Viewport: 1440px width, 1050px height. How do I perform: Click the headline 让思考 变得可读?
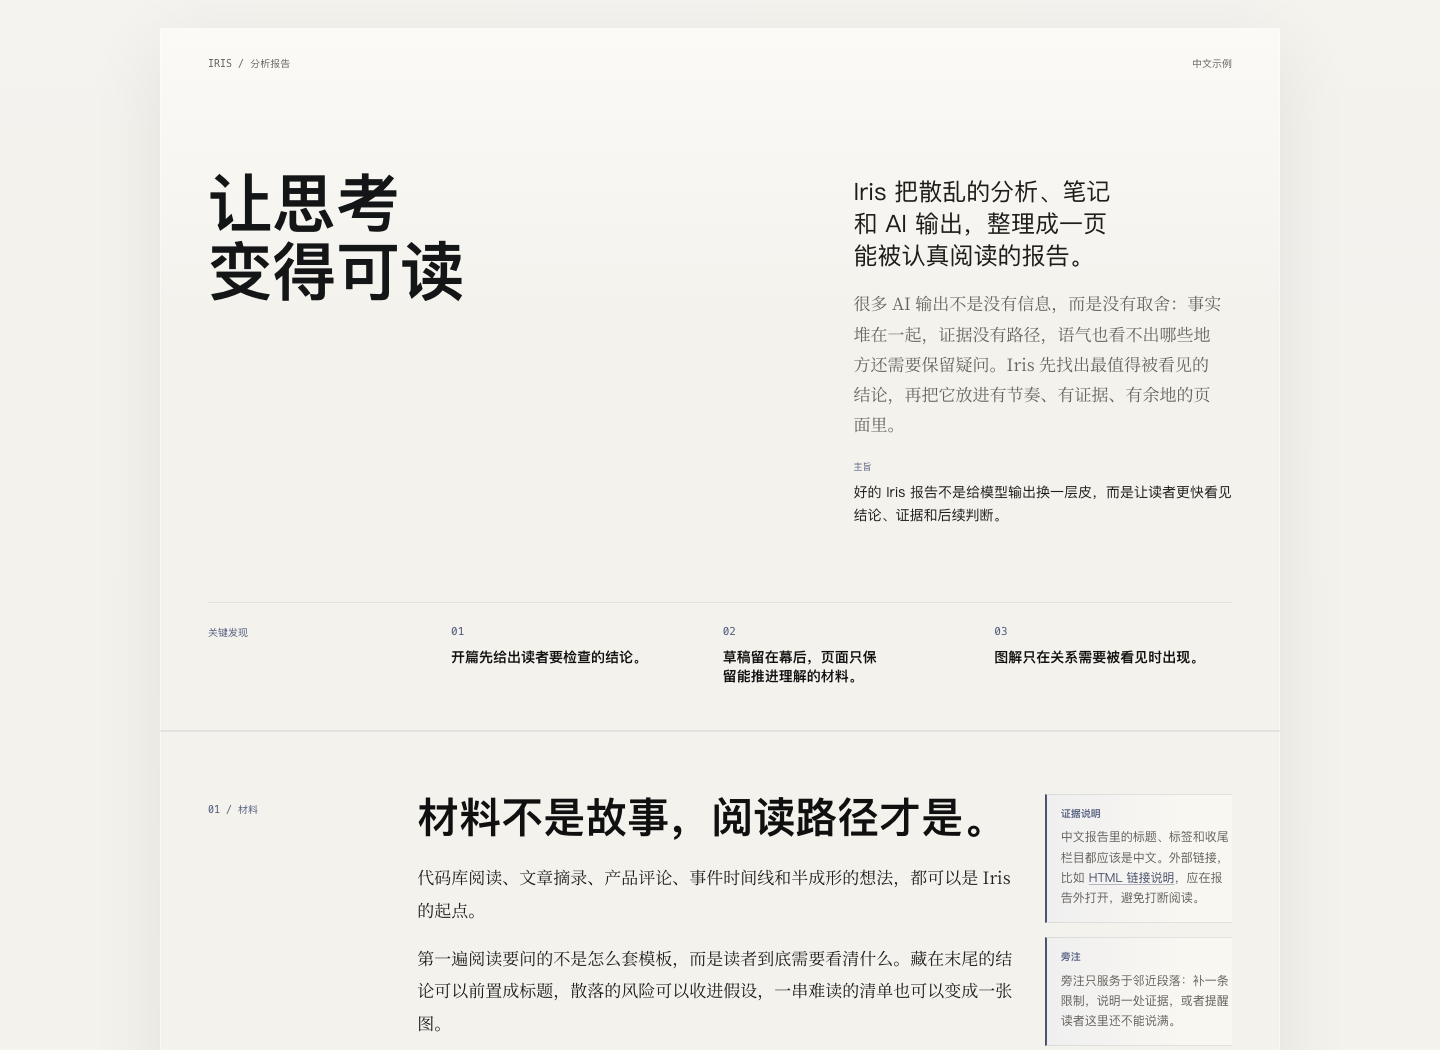pos(336,238)
